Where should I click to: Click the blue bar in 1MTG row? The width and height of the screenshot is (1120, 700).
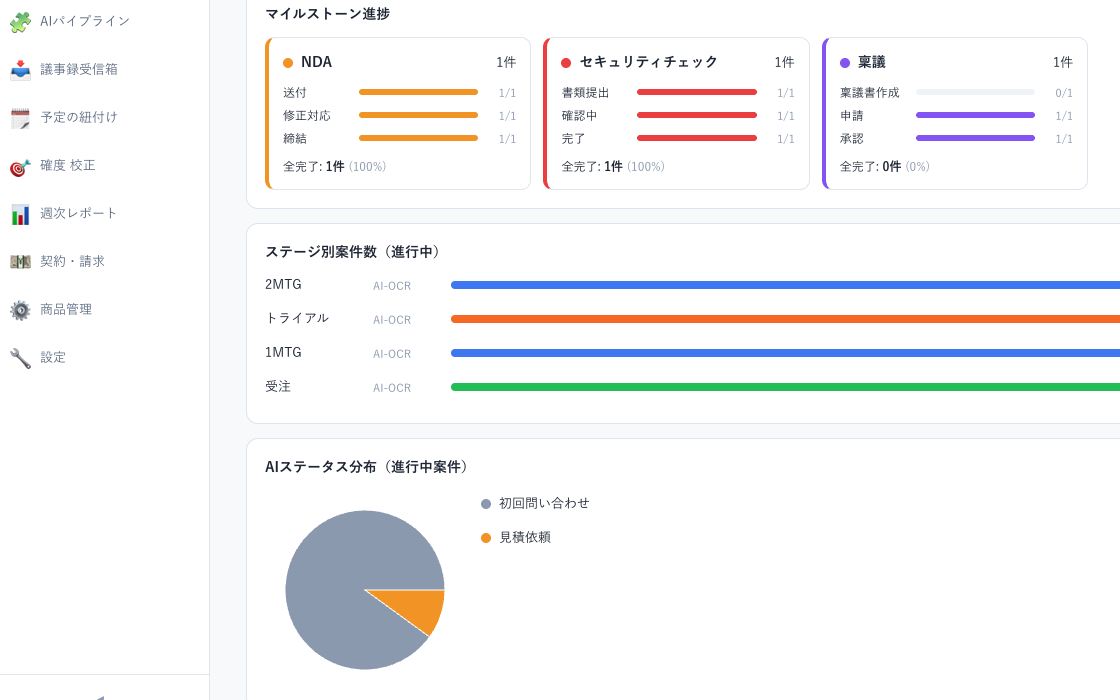(x=785, y=353)
